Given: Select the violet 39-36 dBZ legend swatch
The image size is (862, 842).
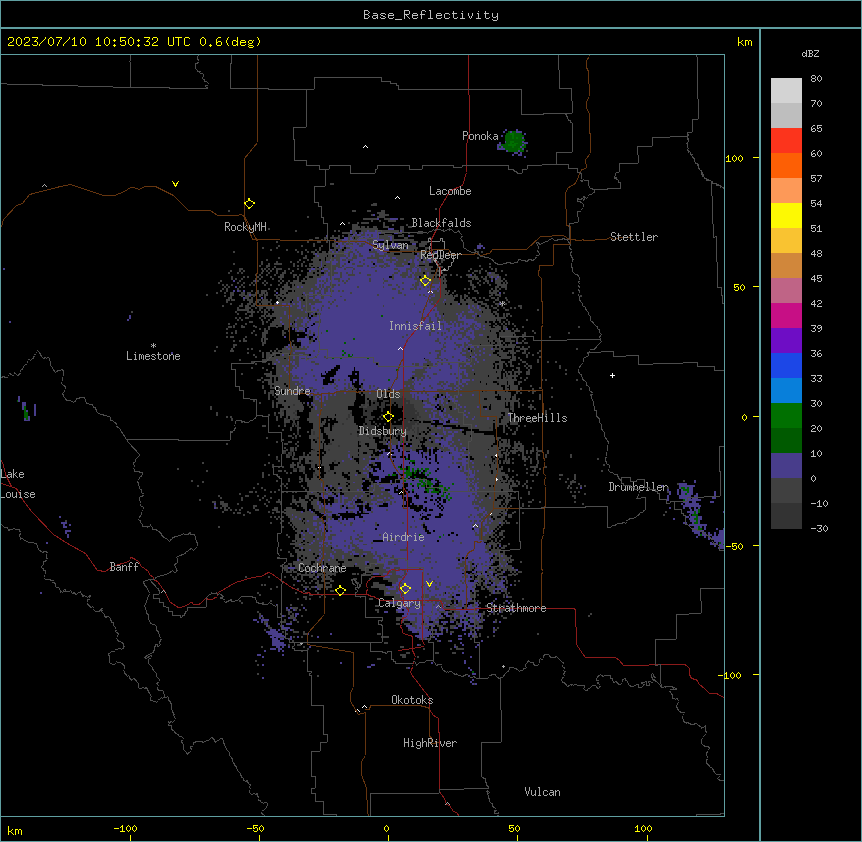Looking at the screenshot, I should (786, 341).
